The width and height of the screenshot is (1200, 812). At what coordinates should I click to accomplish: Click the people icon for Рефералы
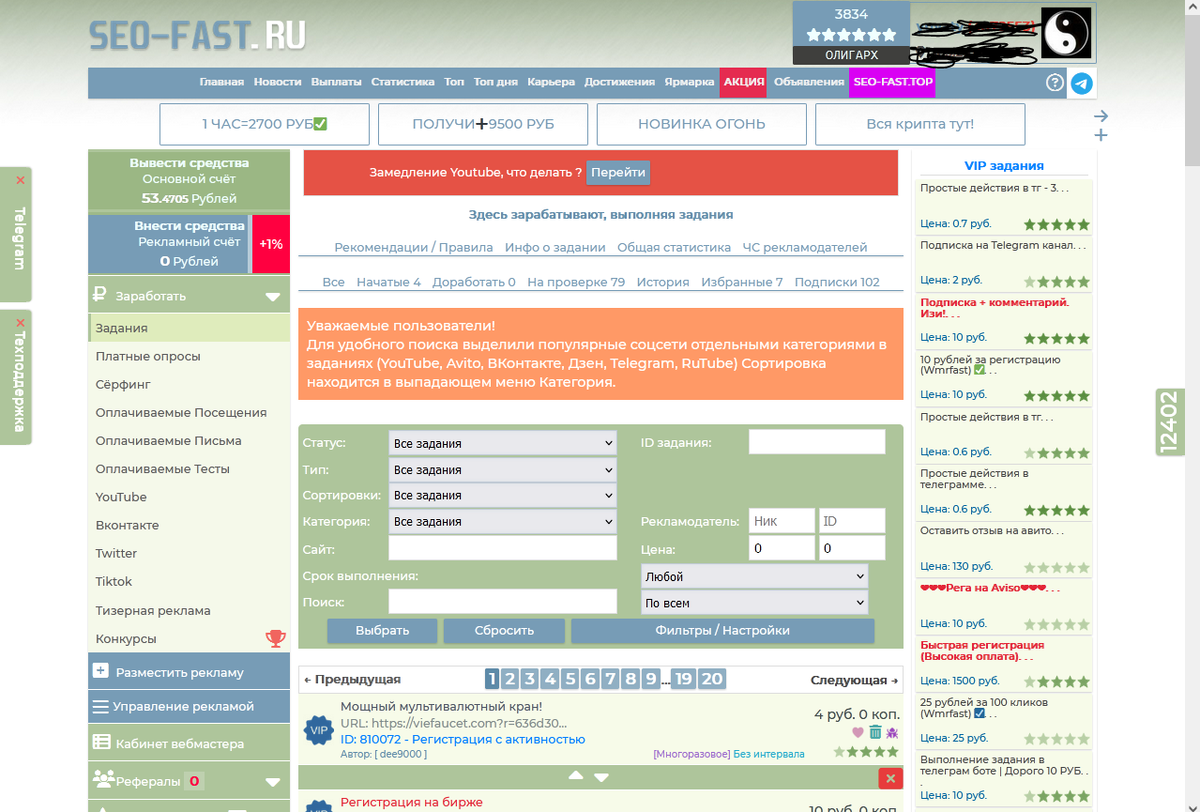[x=103, y=779]
